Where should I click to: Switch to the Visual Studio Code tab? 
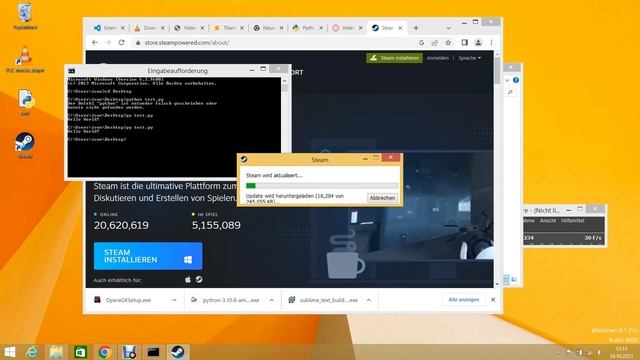109,28
